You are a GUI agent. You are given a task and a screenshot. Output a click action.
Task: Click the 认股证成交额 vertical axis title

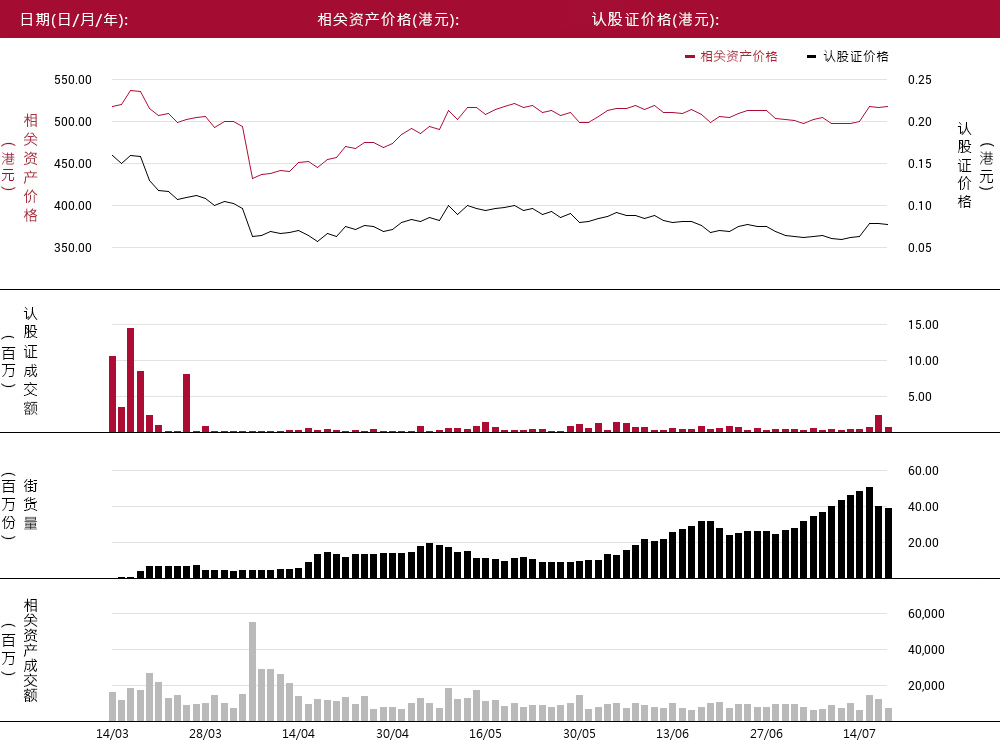(x=30, y=361)
